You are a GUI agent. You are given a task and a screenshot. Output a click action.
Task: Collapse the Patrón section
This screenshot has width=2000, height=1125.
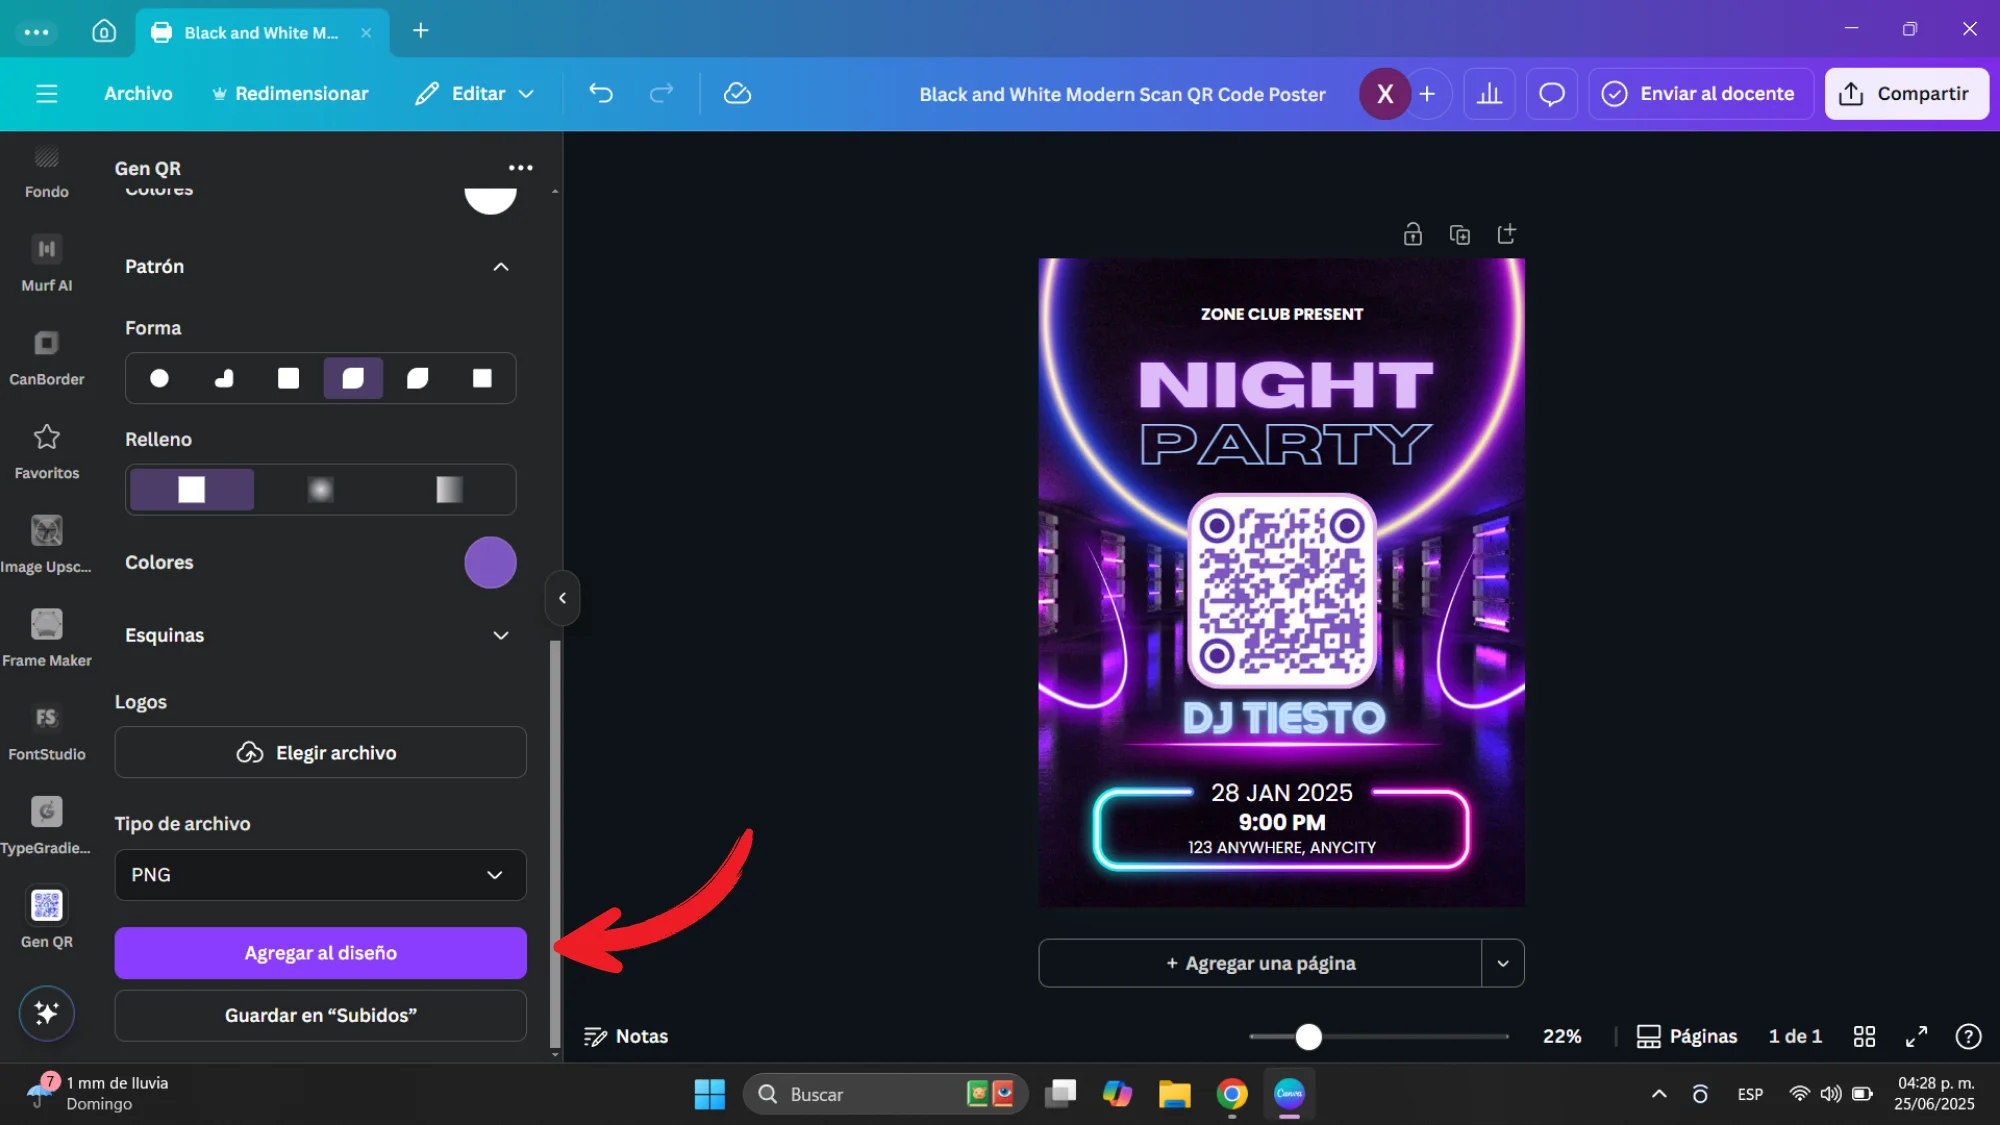click(x=501, y=266)
